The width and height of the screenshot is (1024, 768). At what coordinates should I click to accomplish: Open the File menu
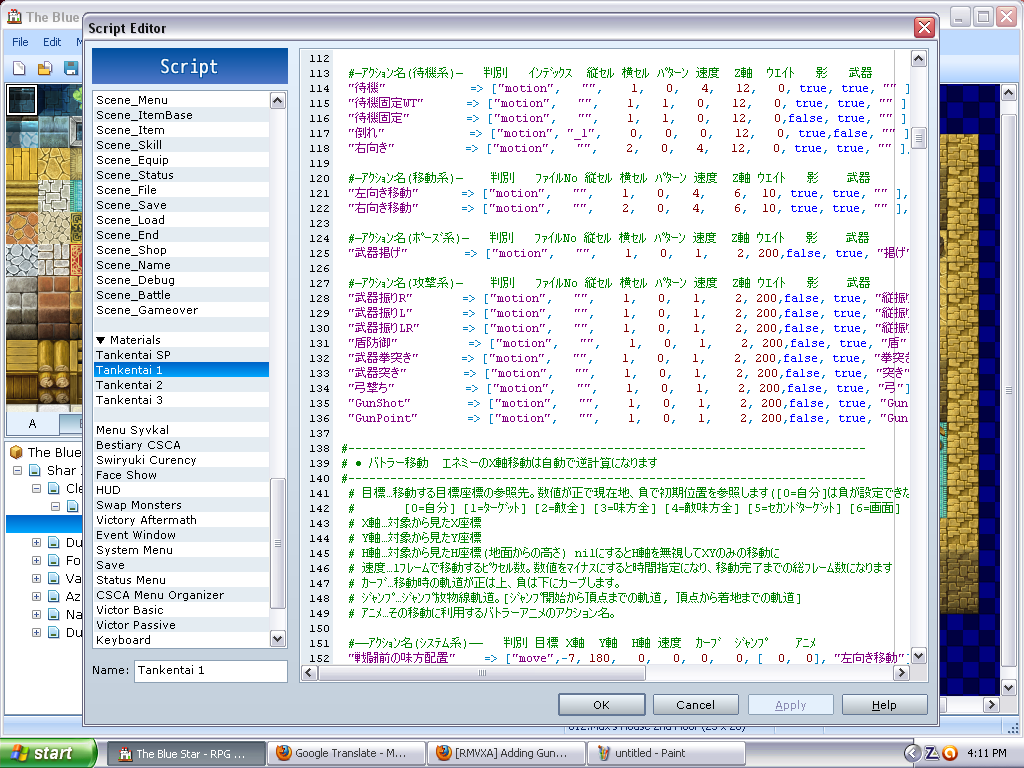pyautogui.click(x=20, y=42)
